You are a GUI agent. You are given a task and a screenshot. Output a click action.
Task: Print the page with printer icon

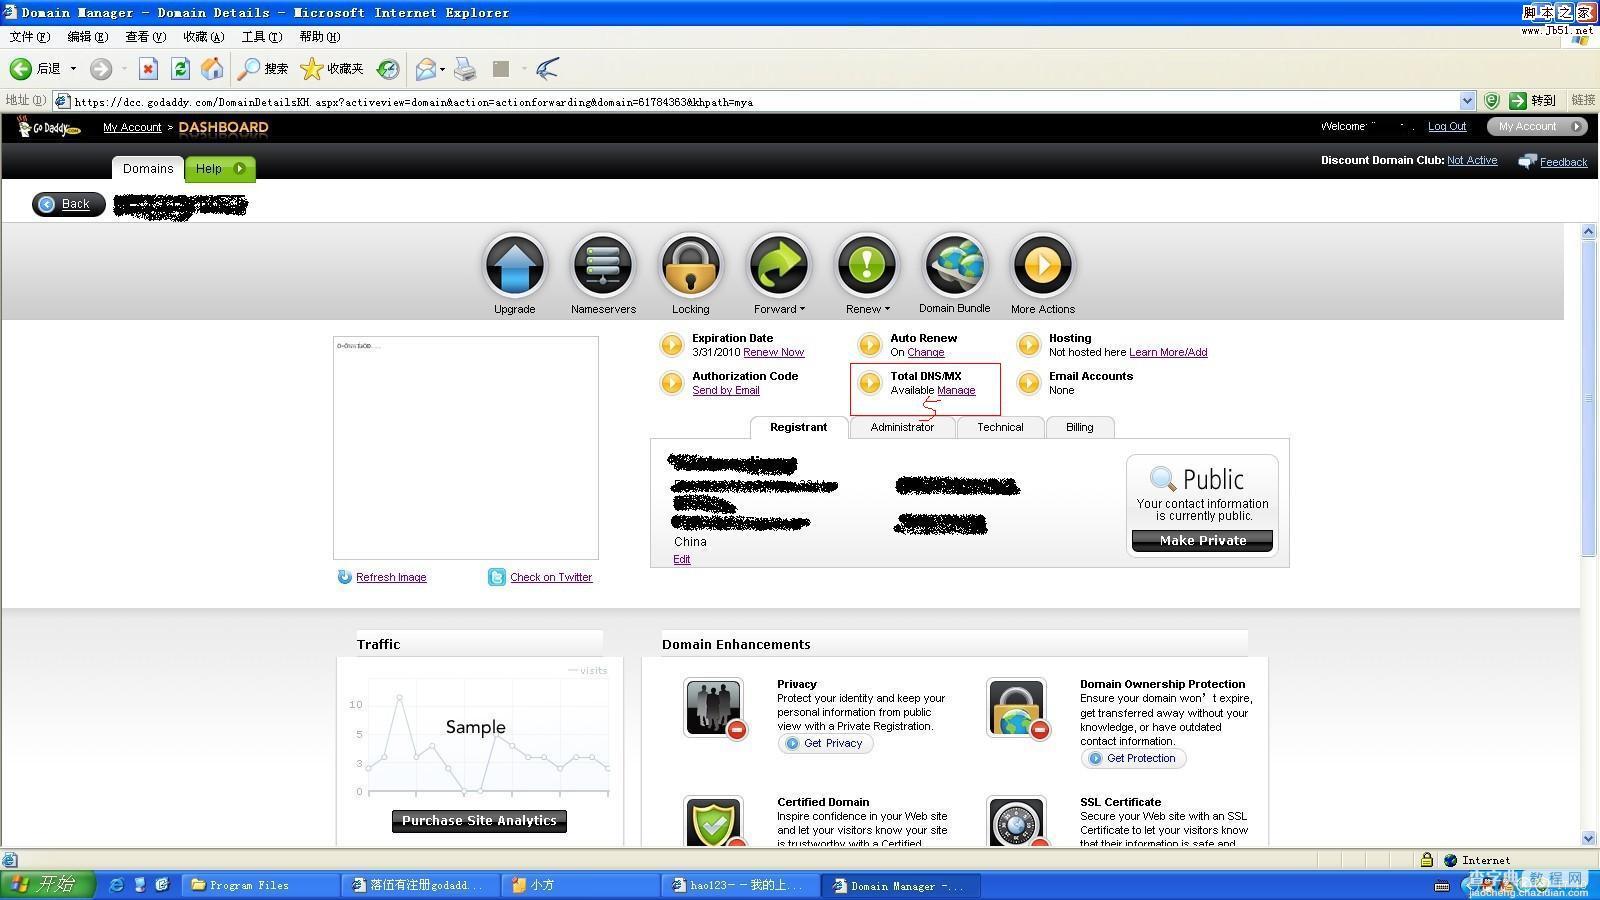(x=465, y=69)
